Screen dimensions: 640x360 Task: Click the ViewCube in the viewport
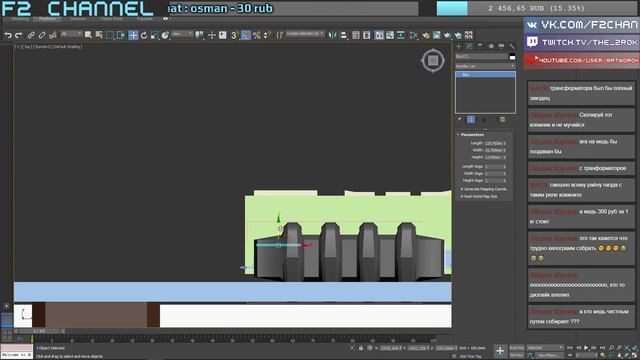point(433,61)
